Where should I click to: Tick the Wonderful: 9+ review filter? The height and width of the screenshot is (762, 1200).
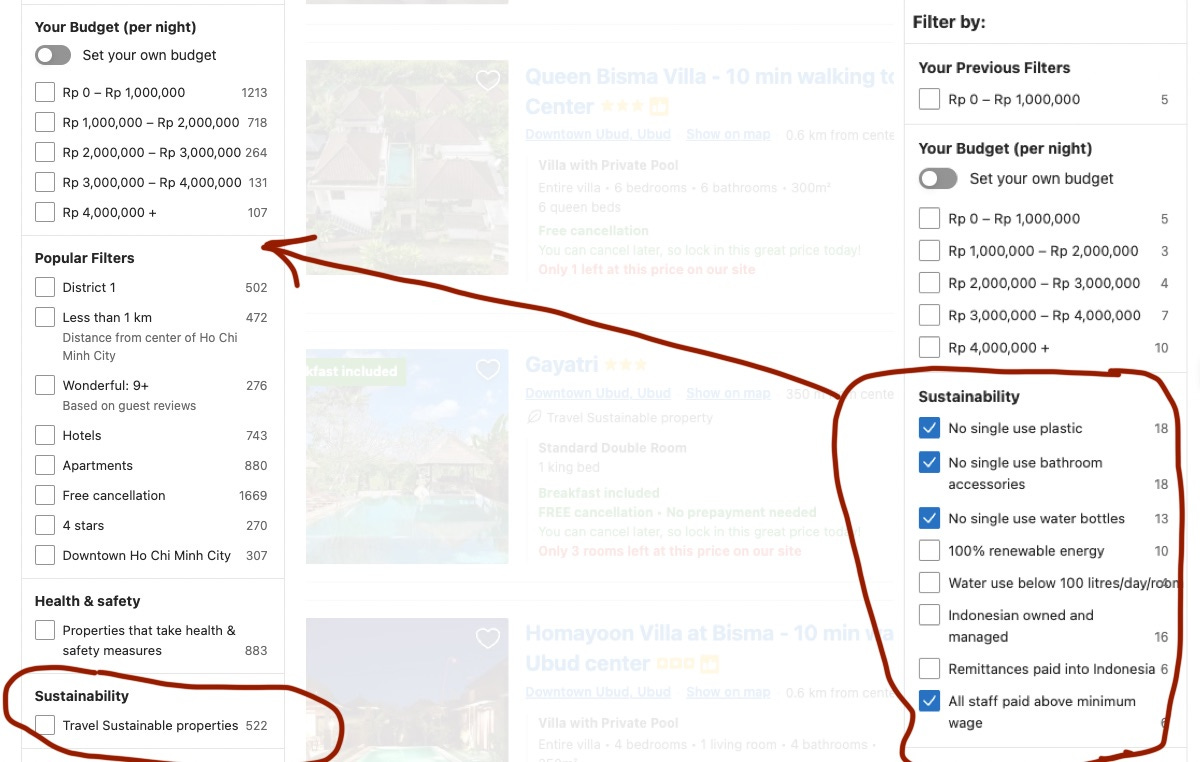45,385
